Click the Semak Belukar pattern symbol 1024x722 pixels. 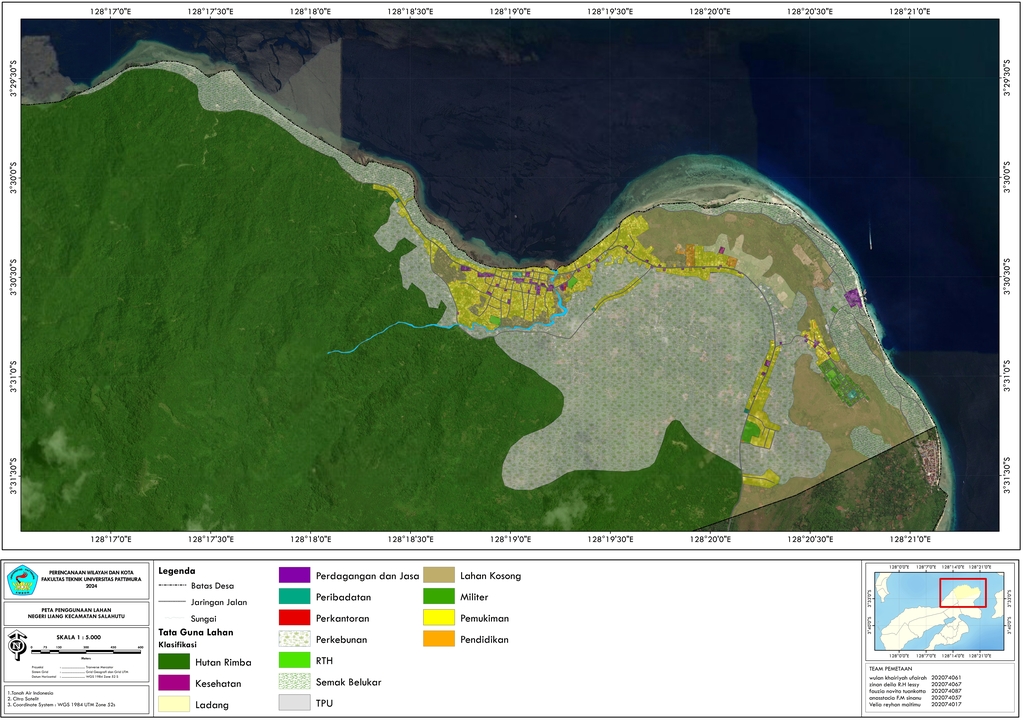coord(293,682)
